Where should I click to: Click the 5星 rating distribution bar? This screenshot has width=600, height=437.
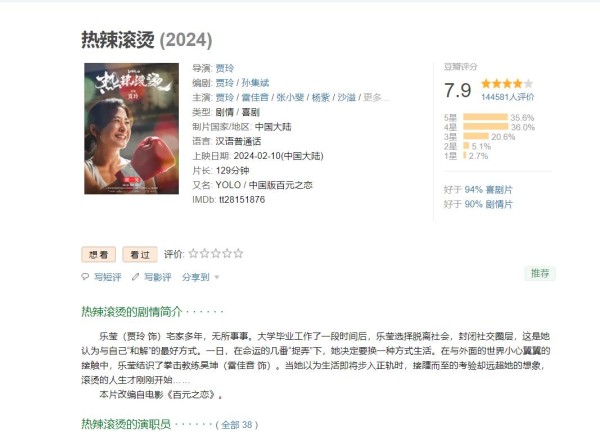(x=485, y=117)
